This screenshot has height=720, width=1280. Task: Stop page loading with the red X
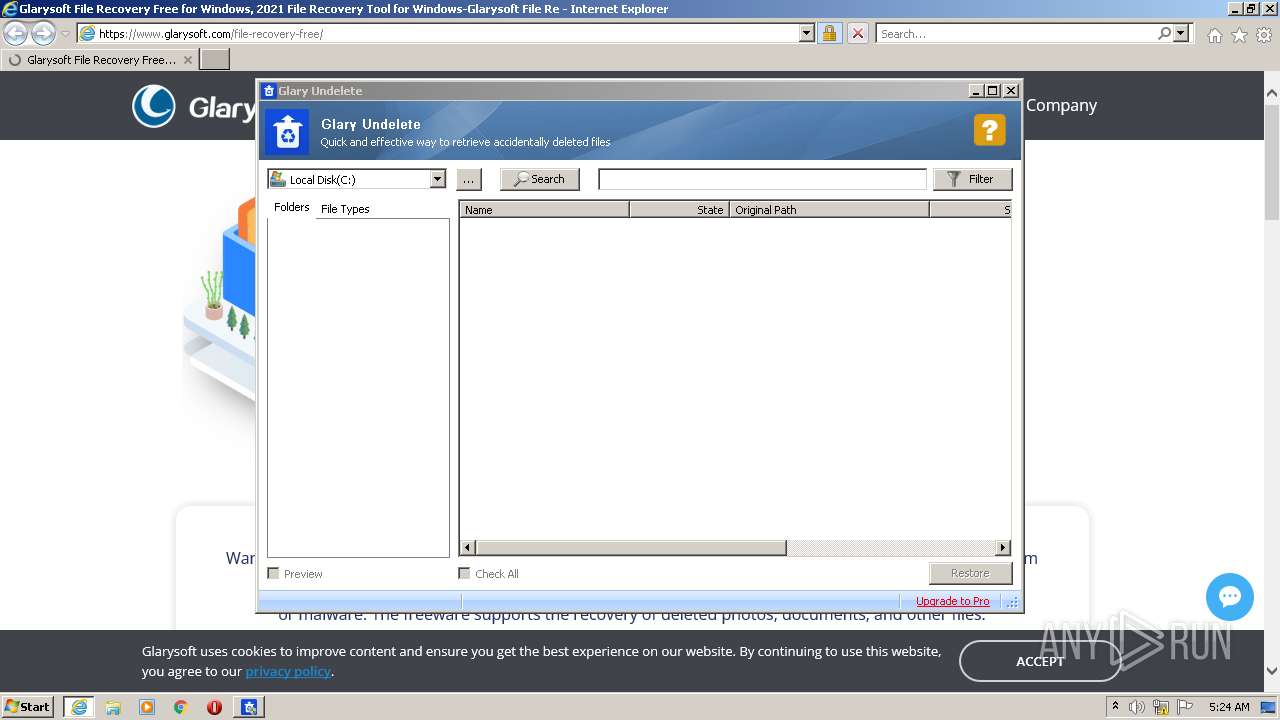858,33
